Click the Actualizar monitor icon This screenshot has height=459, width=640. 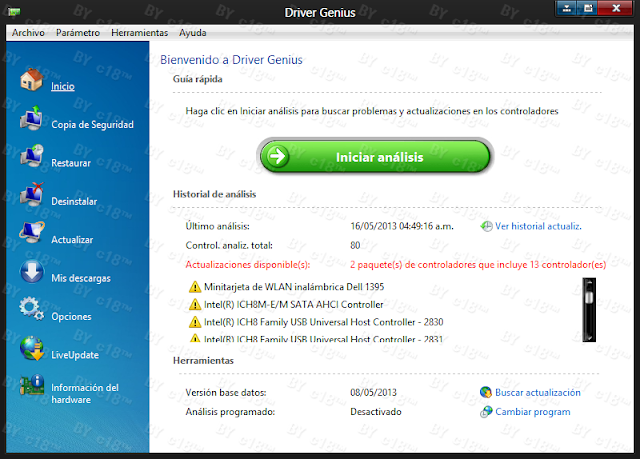(31, 233)
